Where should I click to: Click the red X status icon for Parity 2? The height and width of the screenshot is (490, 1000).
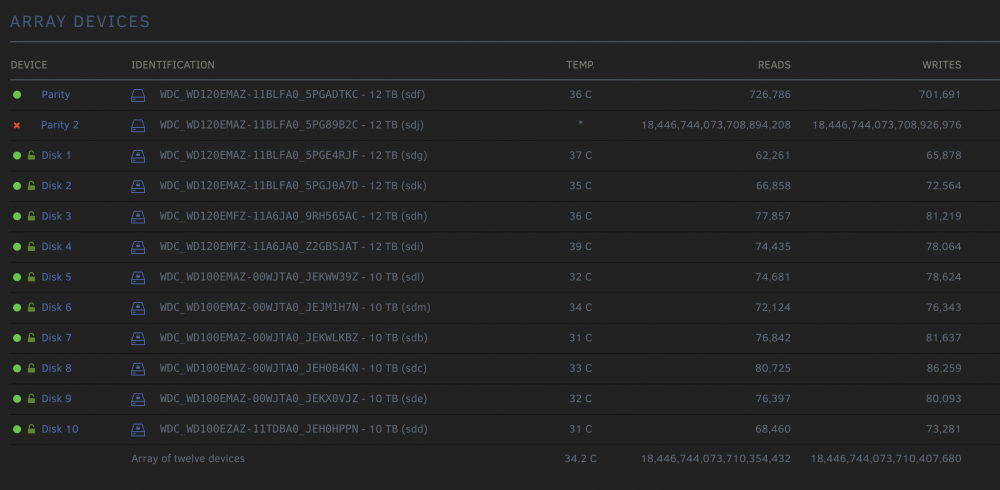(17, 126)
